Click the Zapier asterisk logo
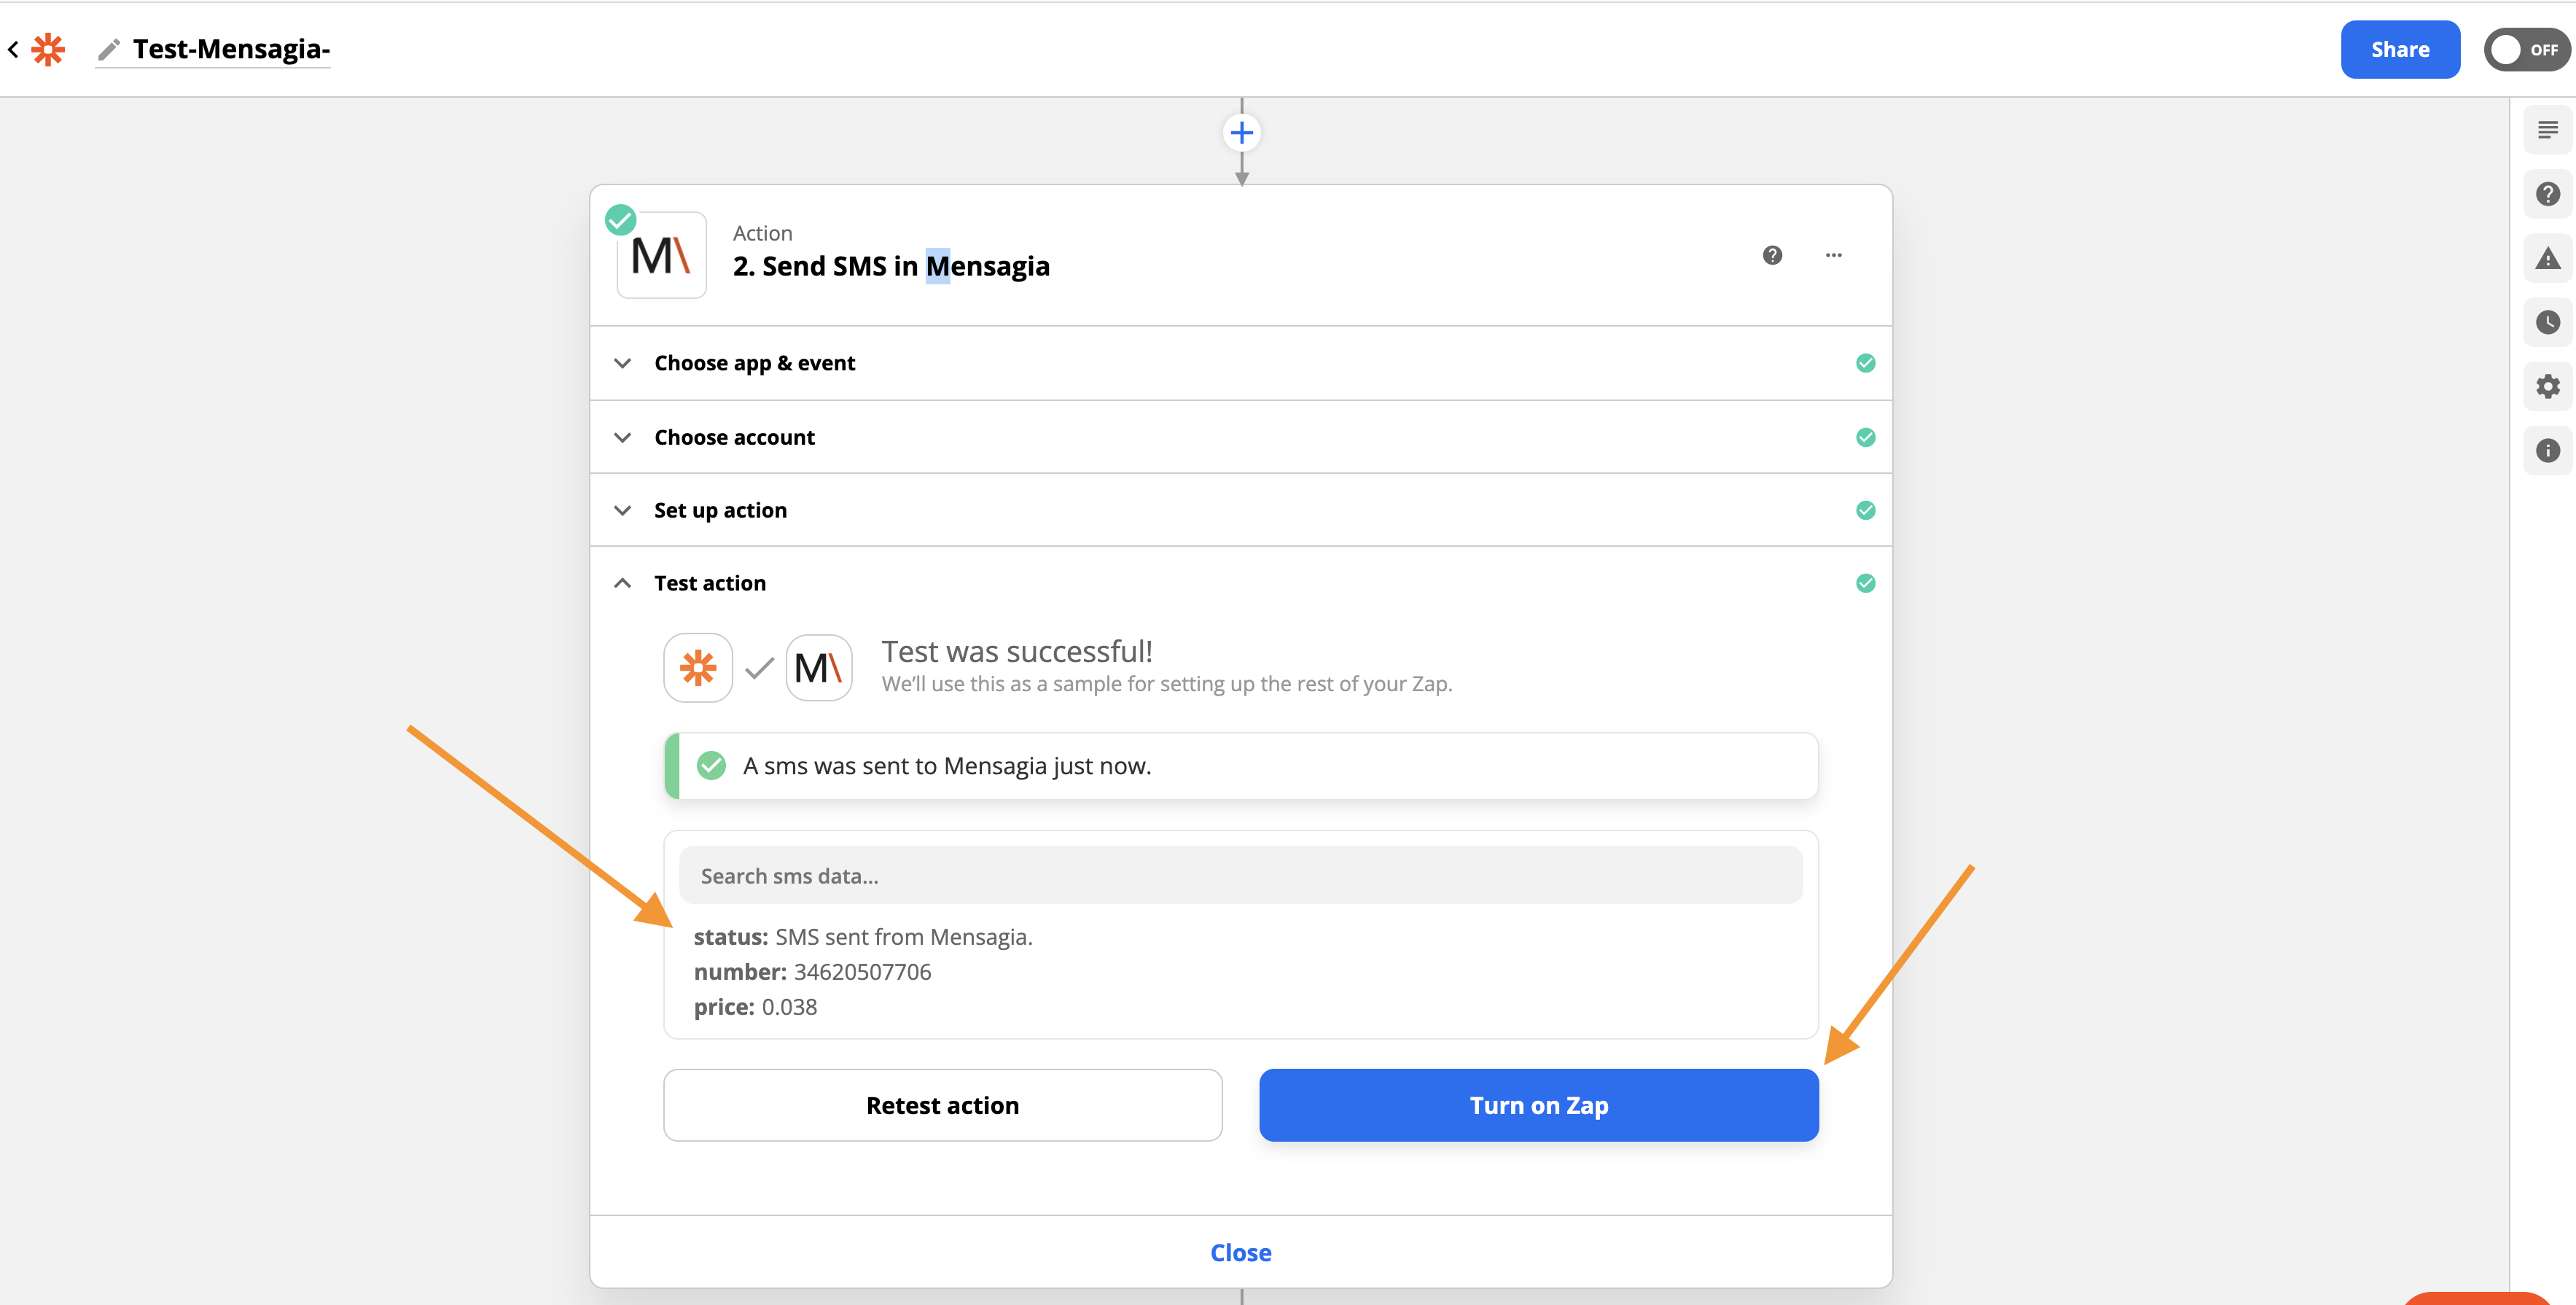The height and width of the screenshot is (1305, 2576). pos(48,49)
